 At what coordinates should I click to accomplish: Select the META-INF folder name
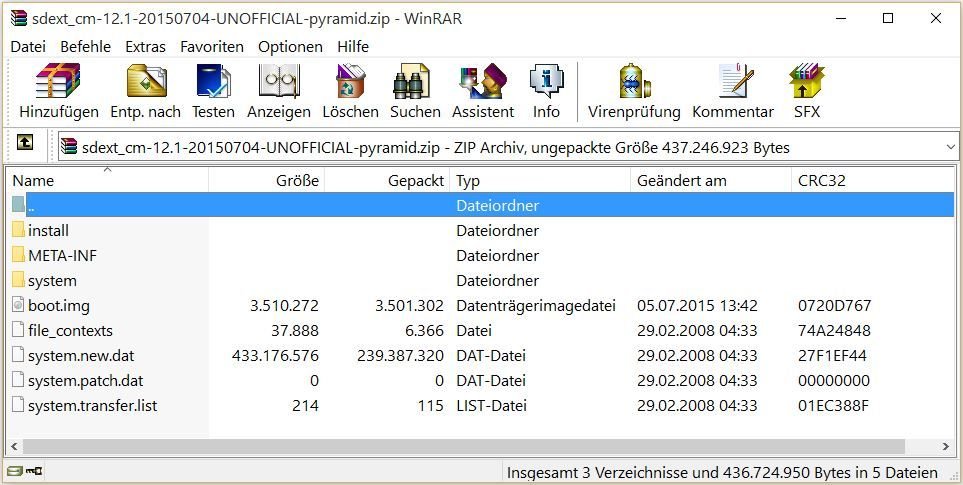(63, 255)
